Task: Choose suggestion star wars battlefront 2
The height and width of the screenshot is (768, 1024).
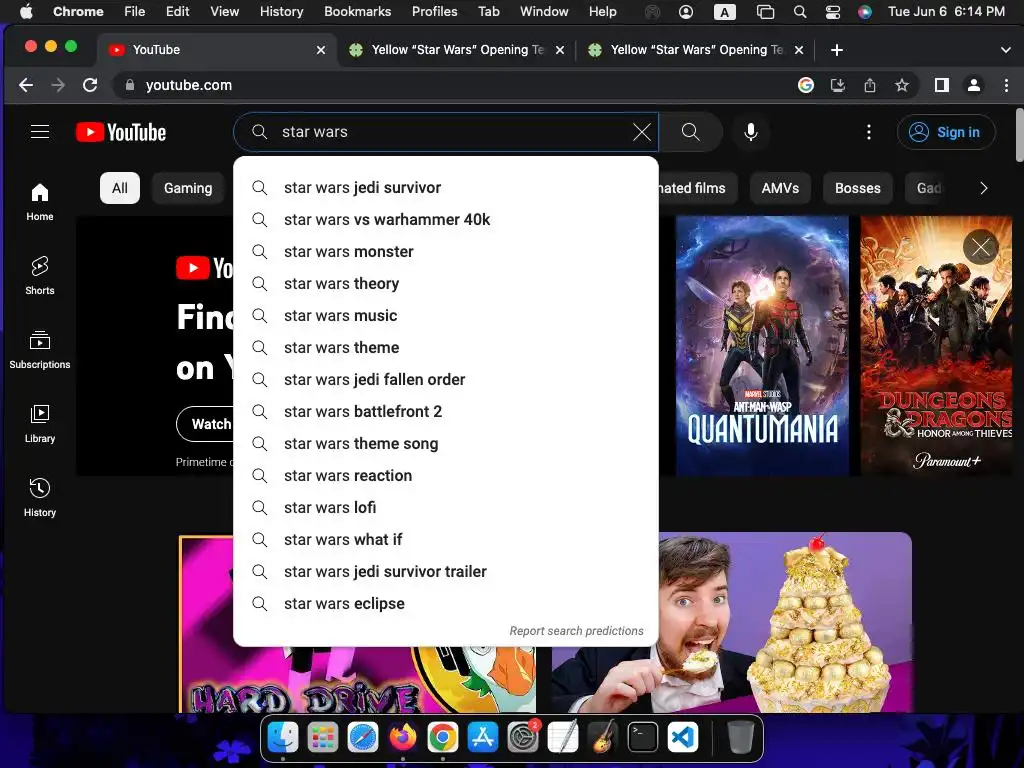Action: coord(445,411)
